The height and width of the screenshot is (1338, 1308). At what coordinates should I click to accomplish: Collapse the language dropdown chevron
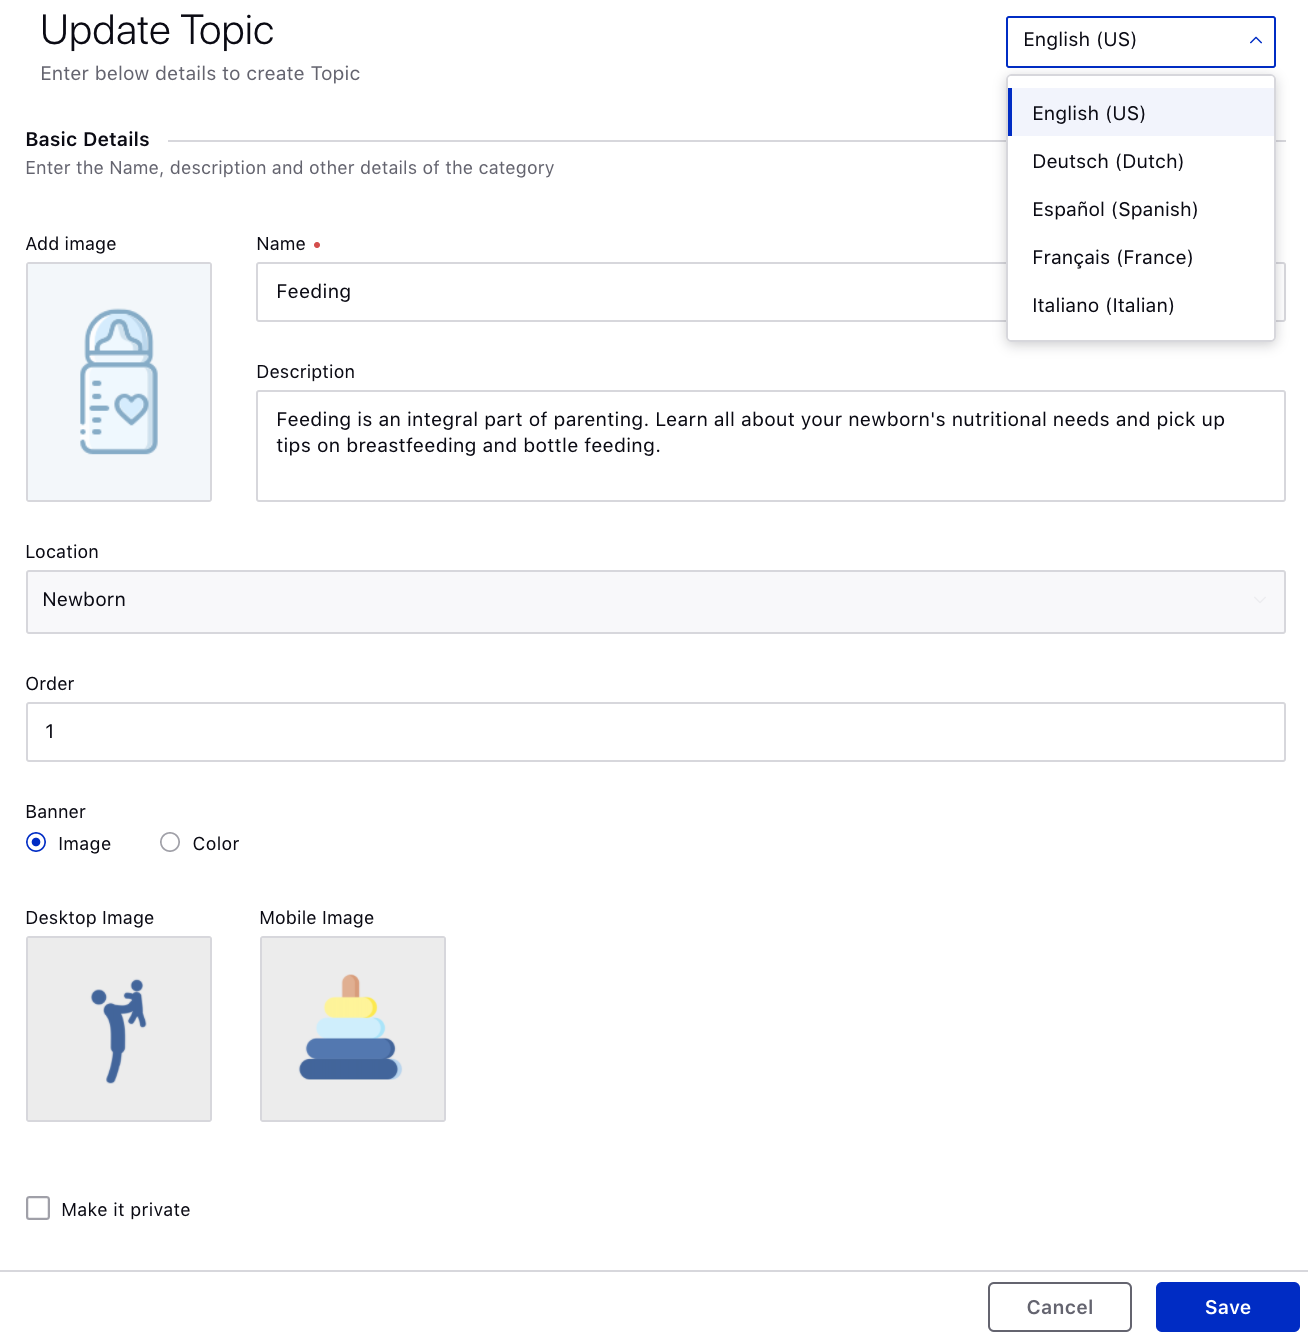click(1256, 41)
